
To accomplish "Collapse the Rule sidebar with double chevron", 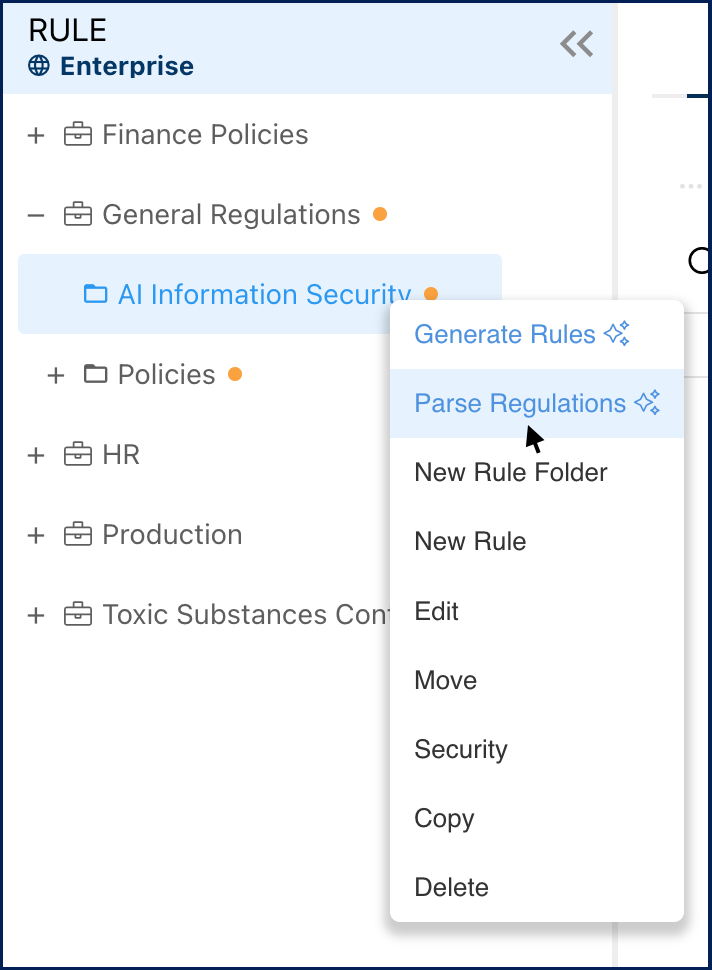I will [576, 44].
